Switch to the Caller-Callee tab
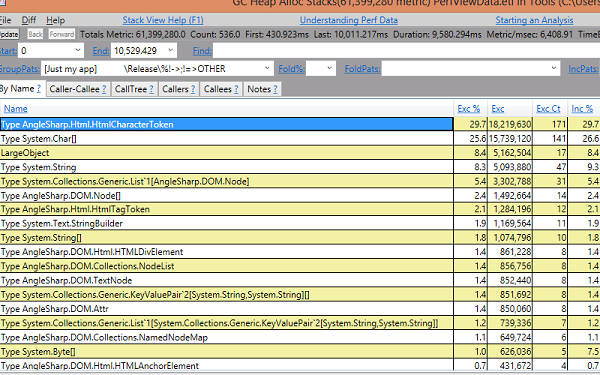 point(78,89)
